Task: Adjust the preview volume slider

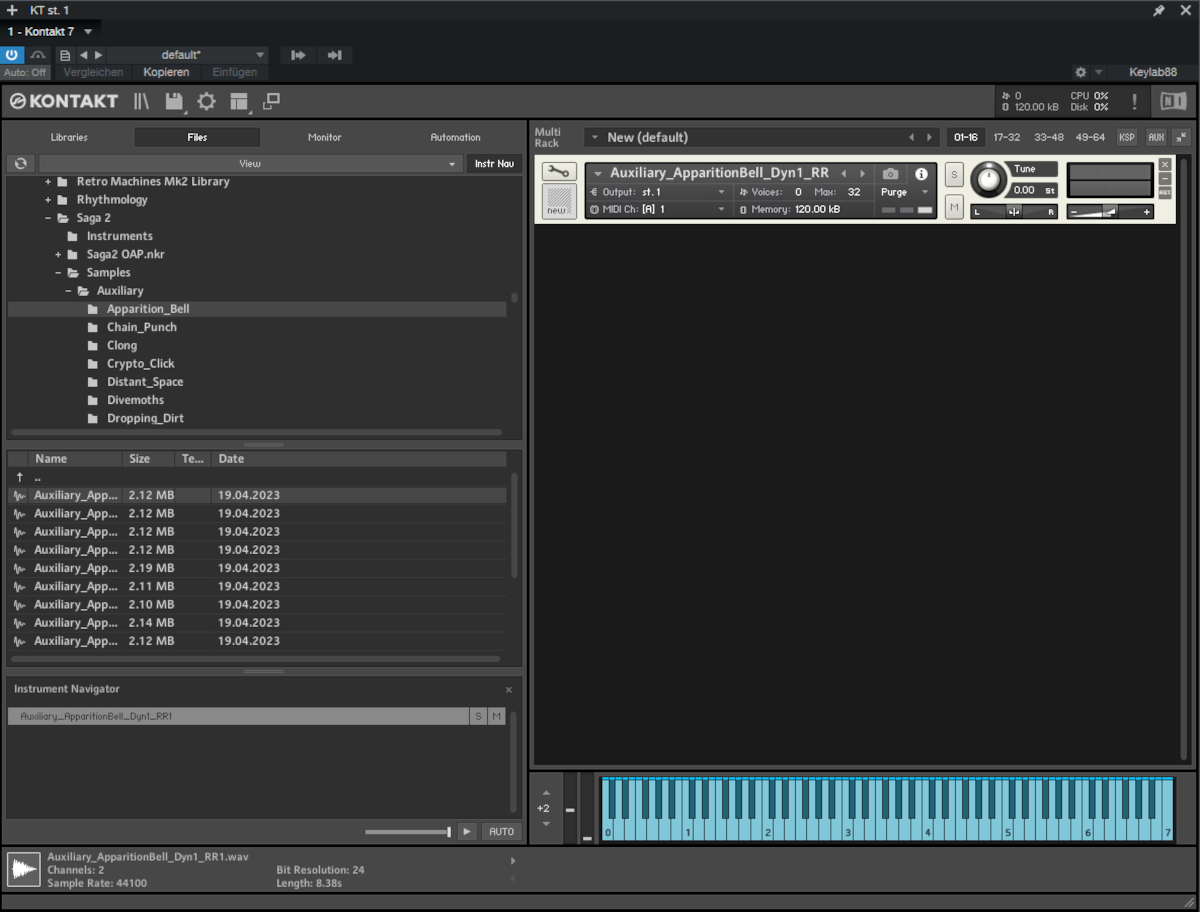Action: [407, 831]
